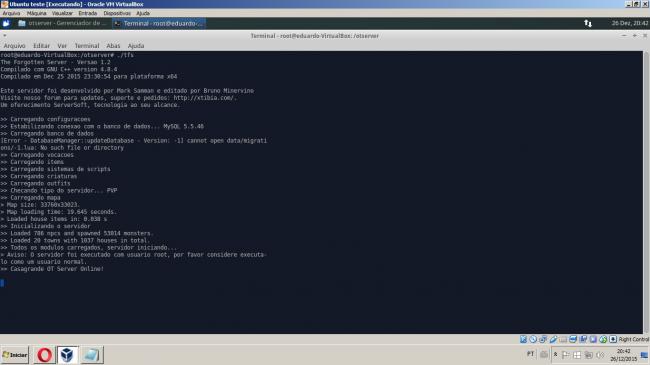The image size is (650, 365).
Task: Click optical disc icon in VirtualBox status bar
Action: tap(533, 339)
